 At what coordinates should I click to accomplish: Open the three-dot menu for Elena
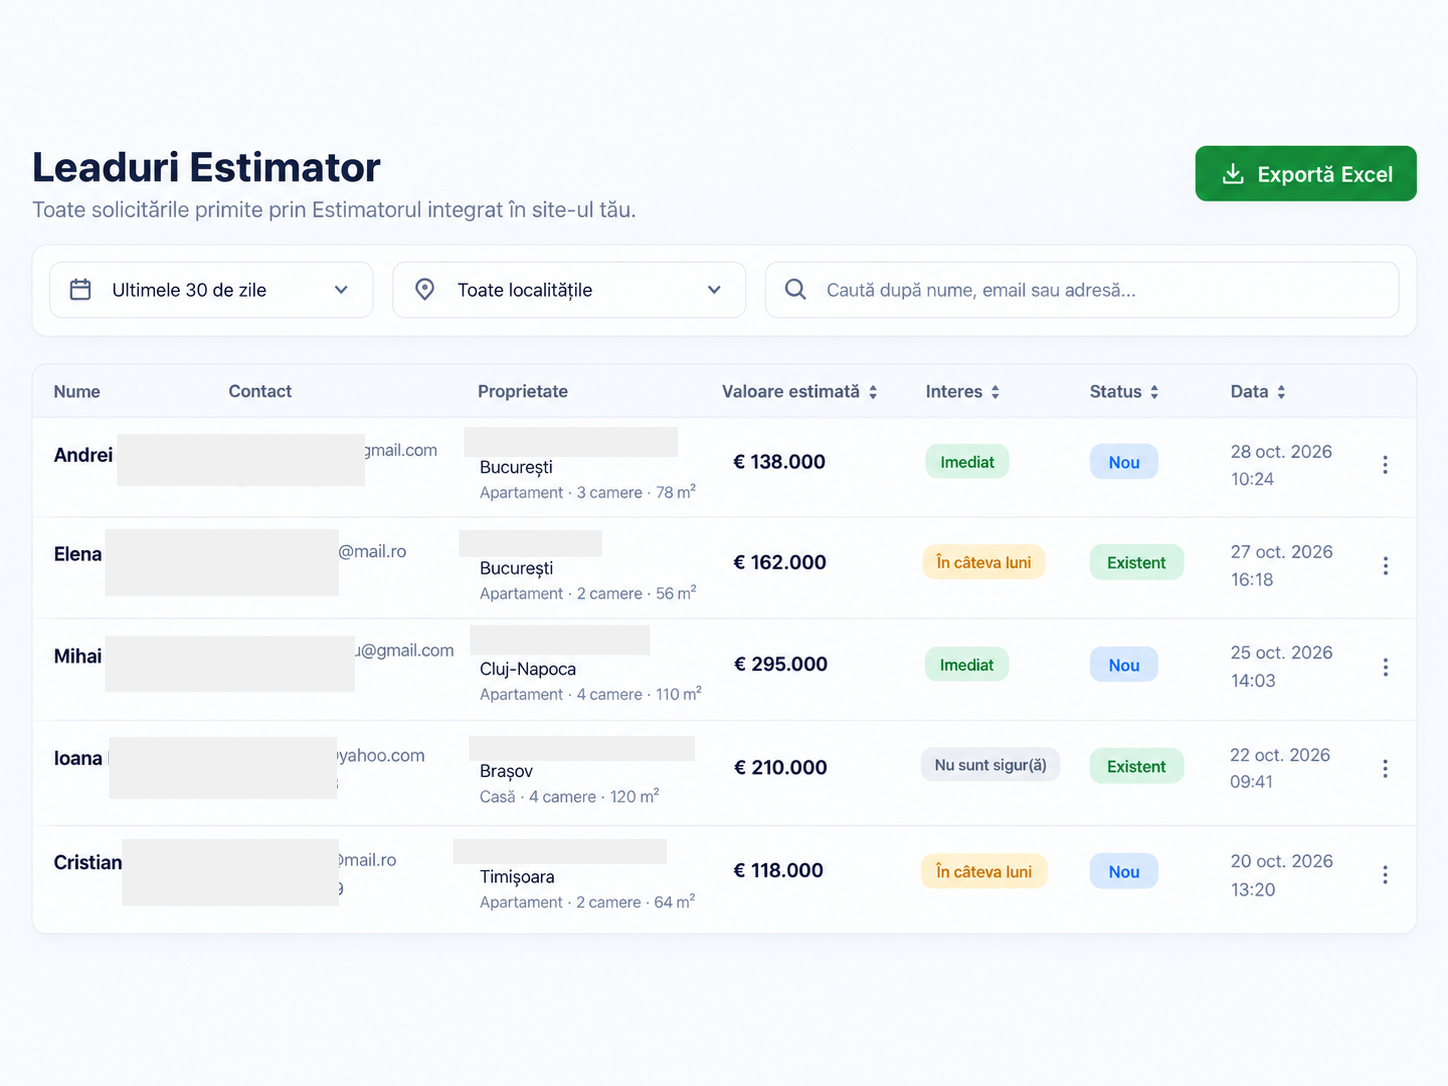1385,566
